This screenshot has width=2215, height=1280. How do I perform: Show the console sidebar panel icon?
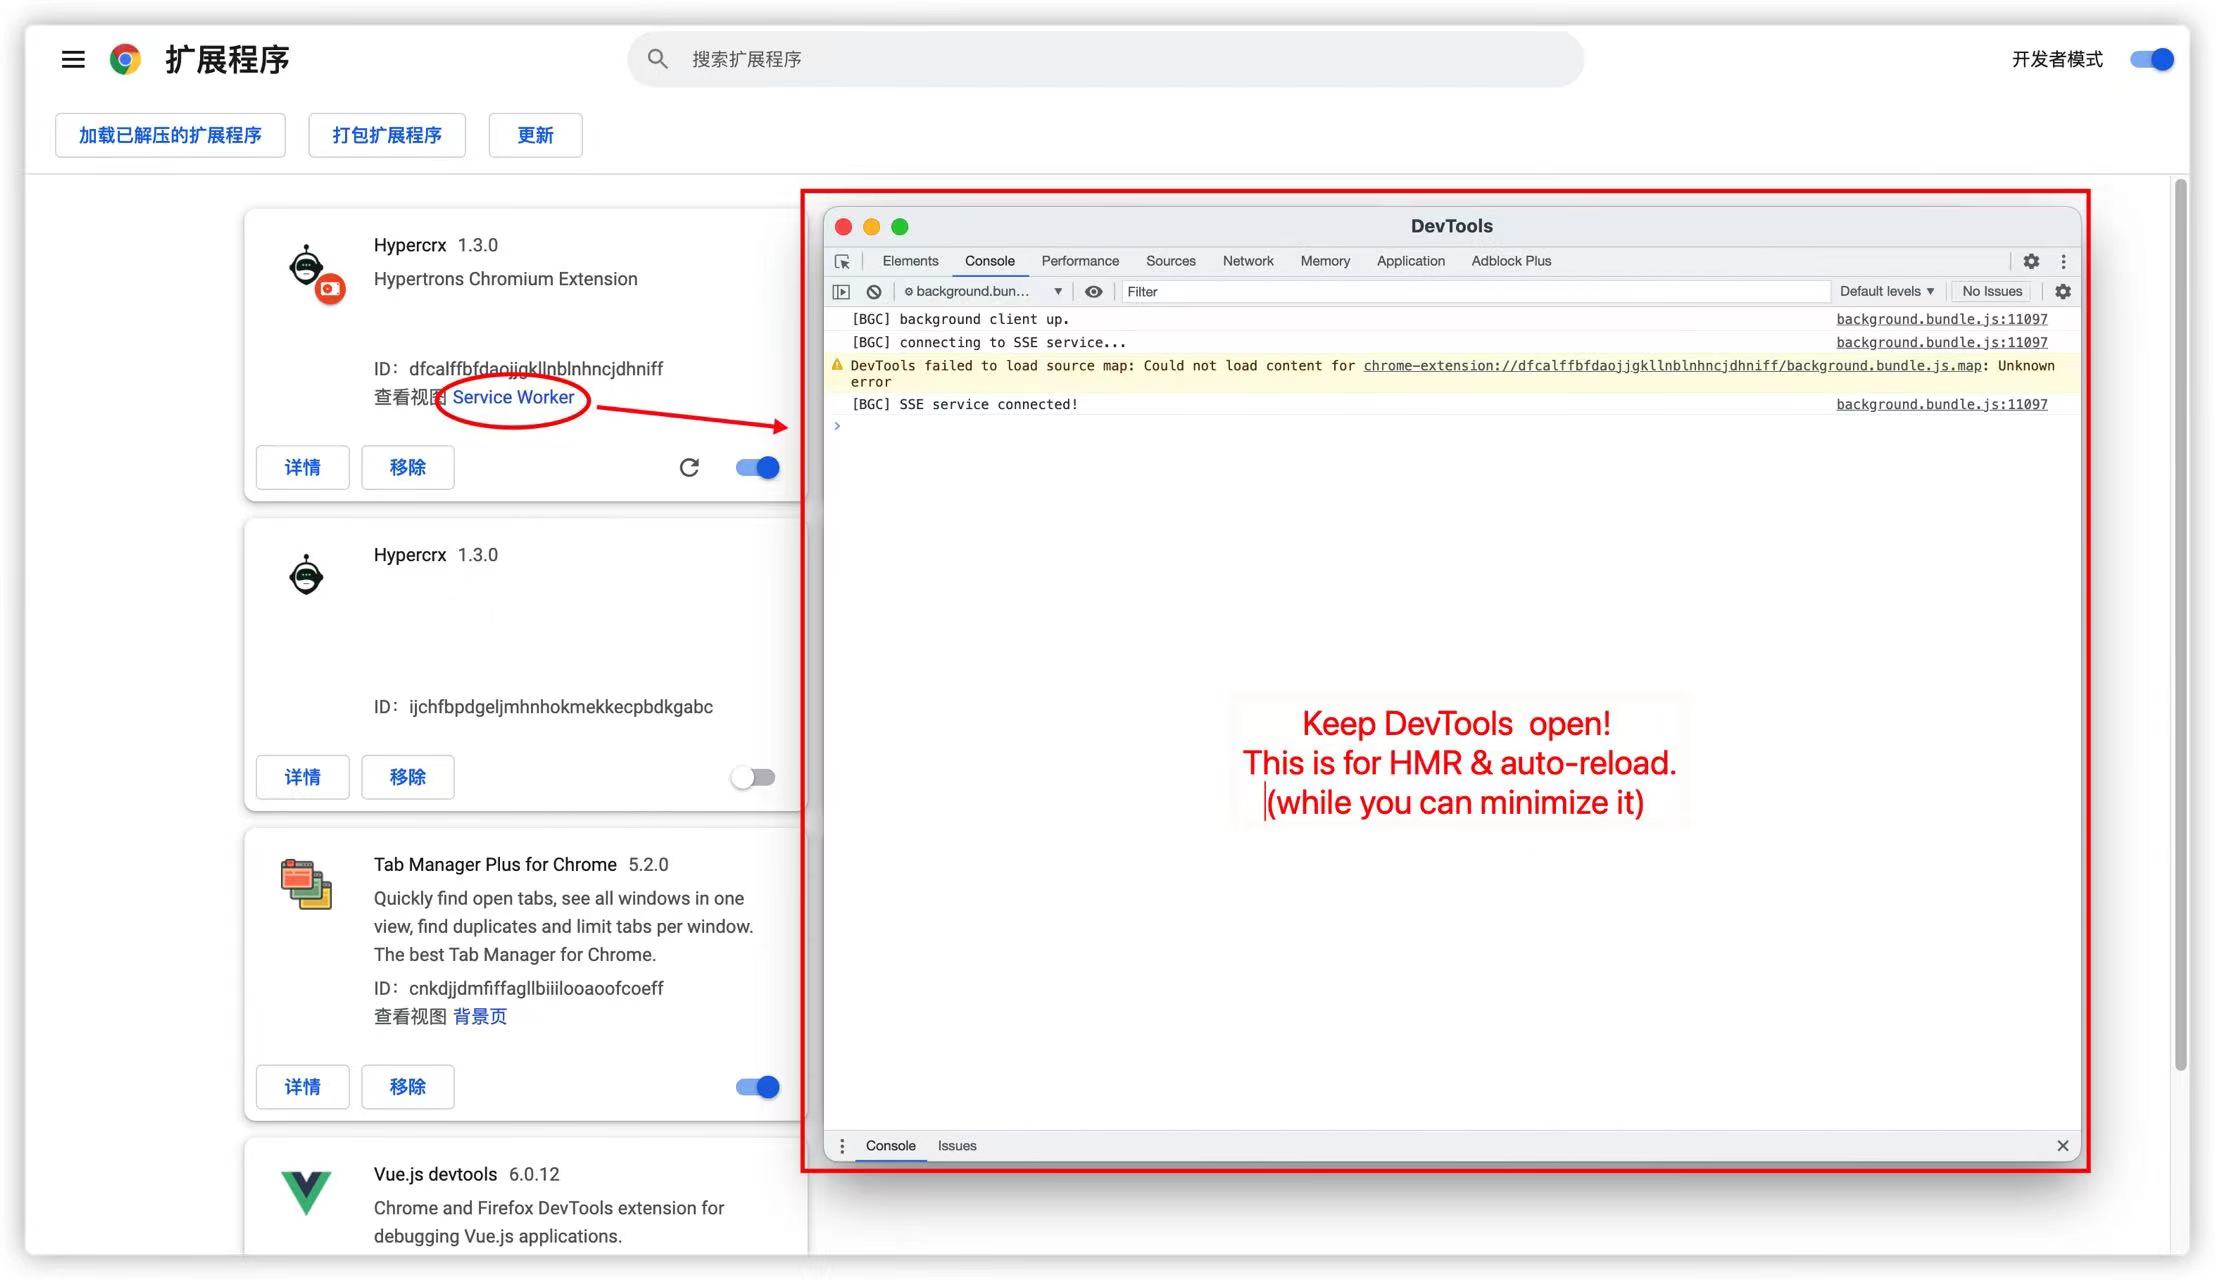coord(841,292)
